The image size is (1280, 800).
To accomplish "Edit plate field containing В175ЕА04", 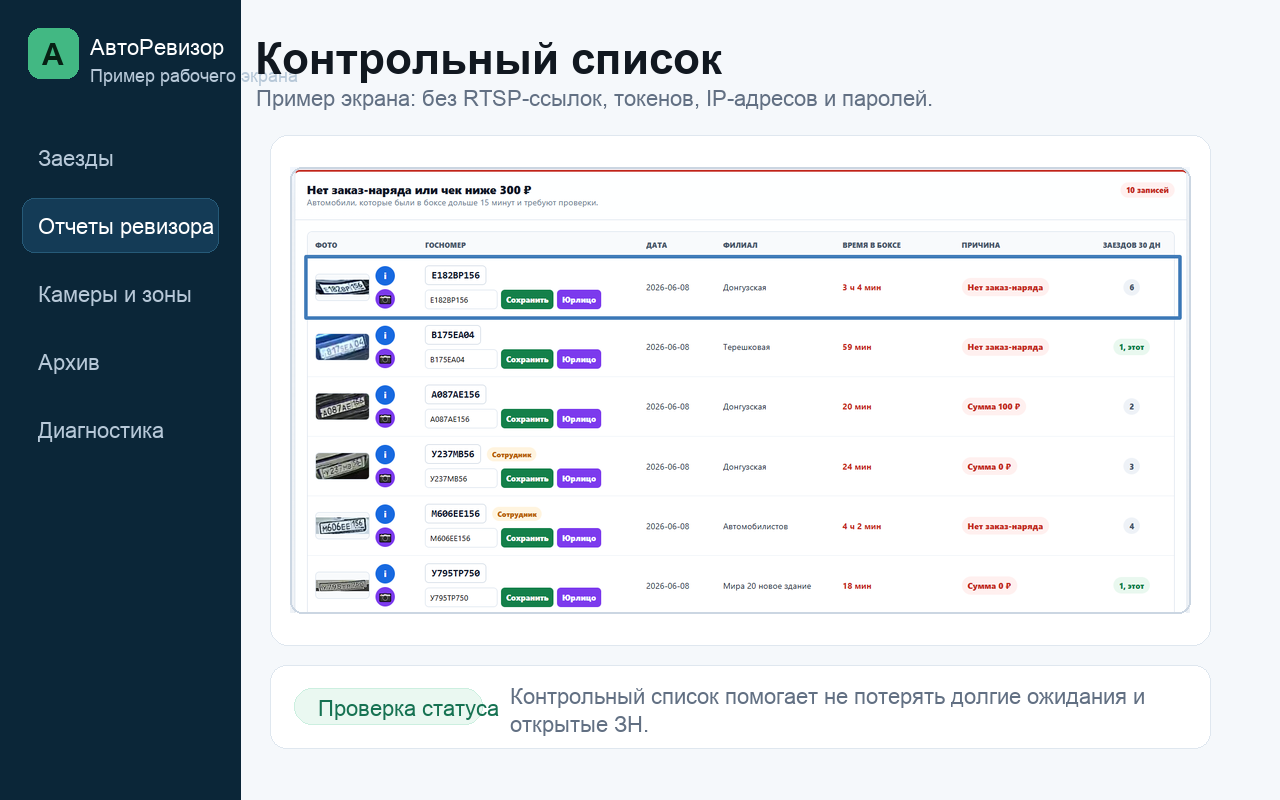I will pos(461,359).
